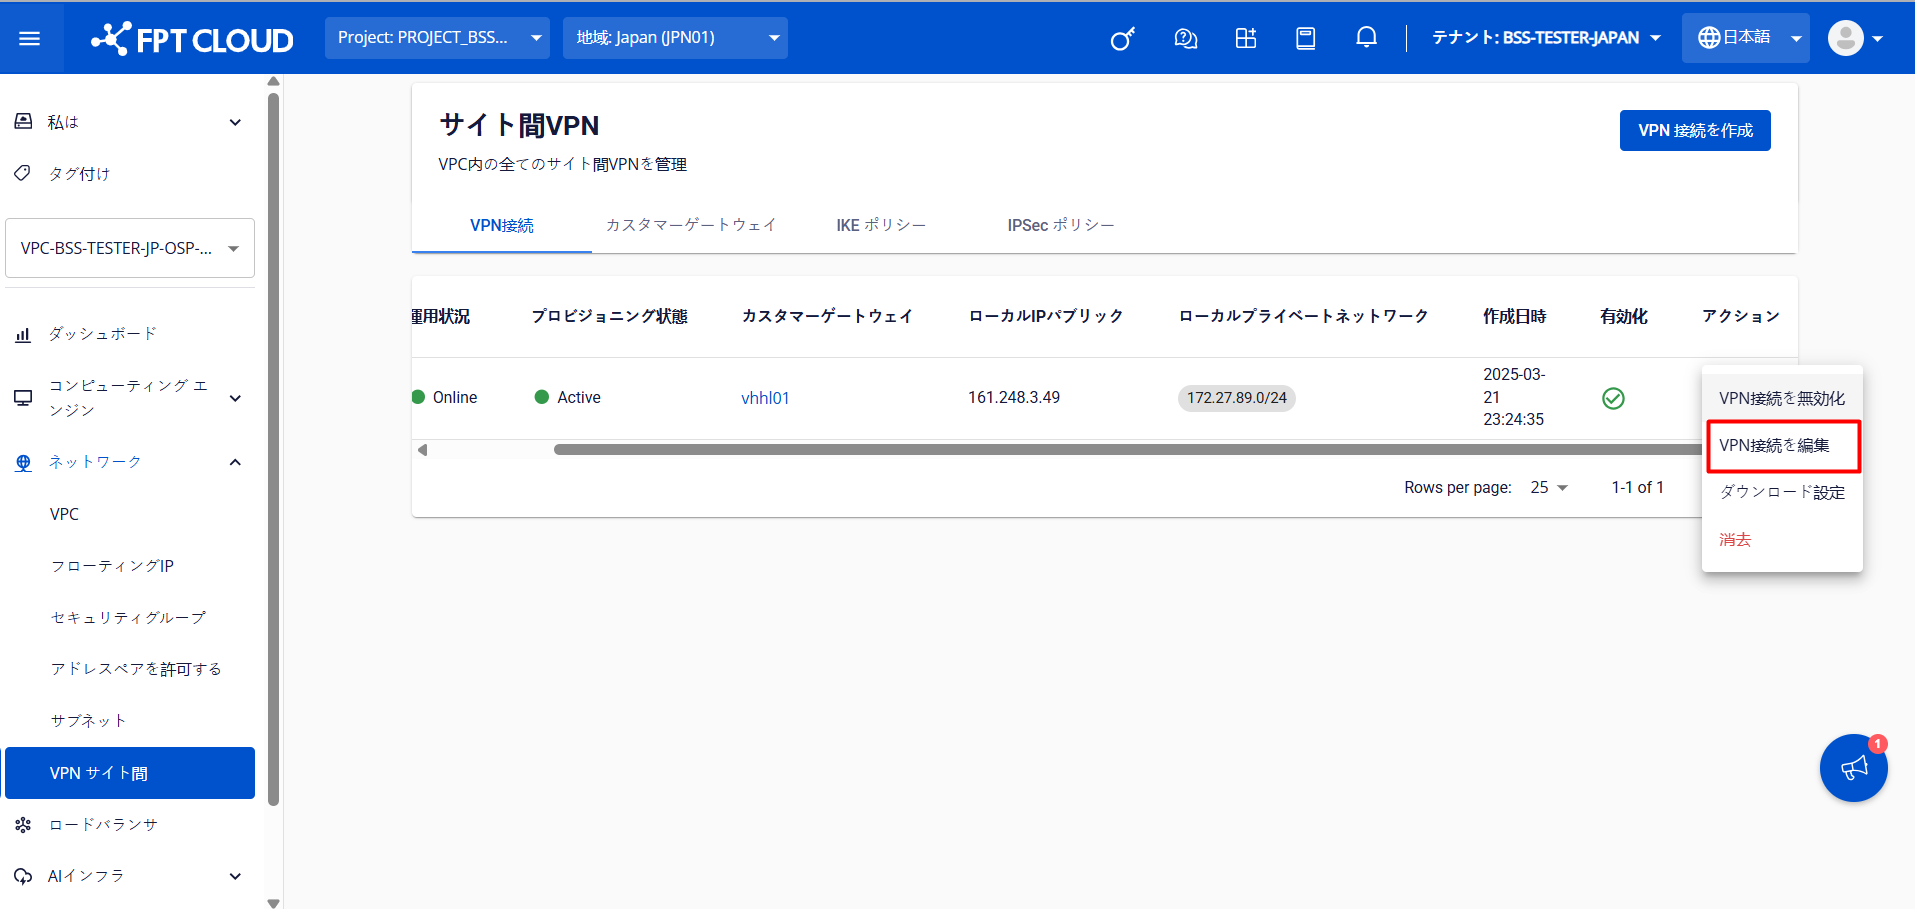Screen dimensions: 1915x909
Task: Click the コンピューティング エンジン monitor icon
Action: (23, 398)
